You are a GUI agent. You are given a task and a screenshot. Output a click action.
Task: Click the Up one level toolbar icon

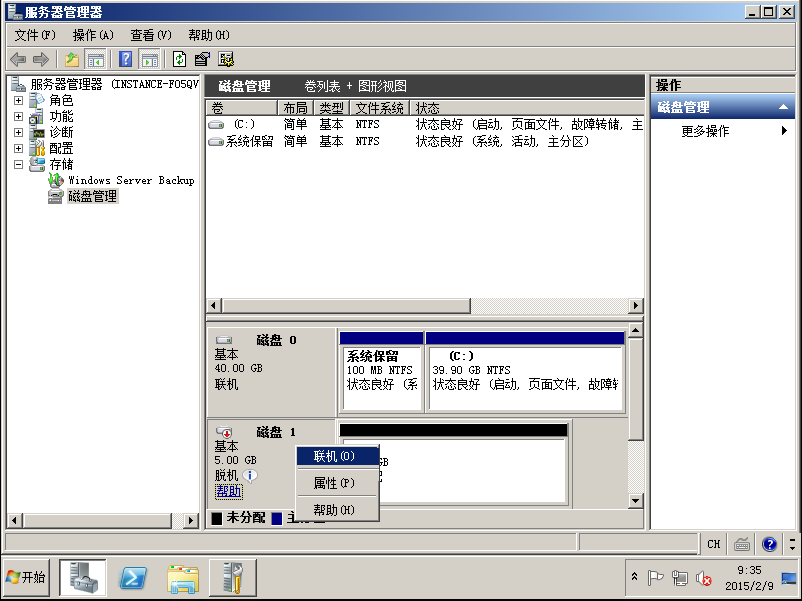(72, 59)
